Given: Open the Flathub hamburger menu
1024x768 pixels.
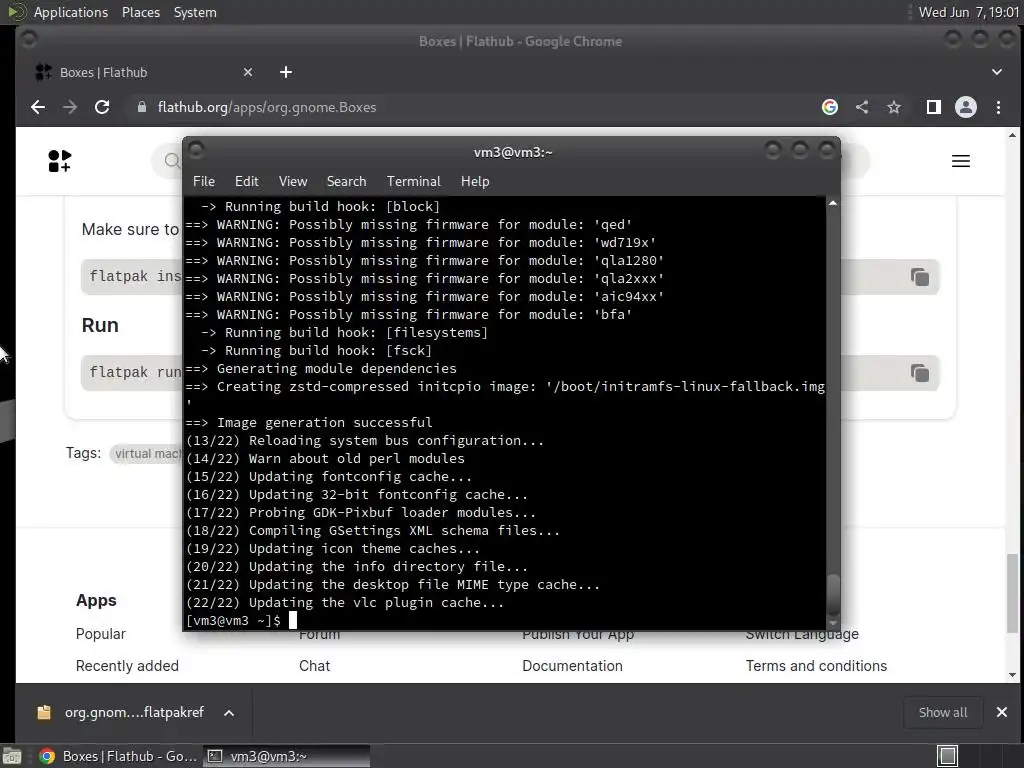Looking at the screenshot, I should pyautogui.click(x=961, y=161).
